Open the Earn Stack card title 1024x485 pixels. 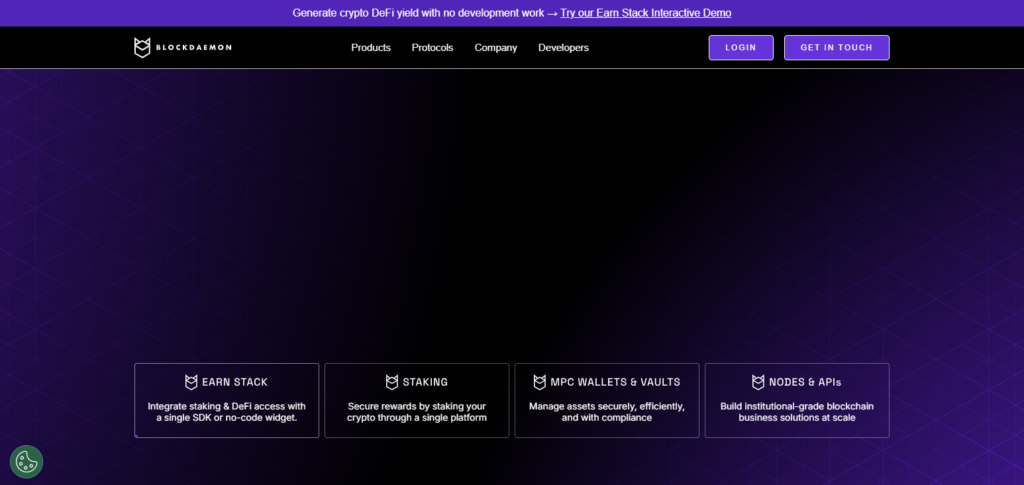(235, 382)
